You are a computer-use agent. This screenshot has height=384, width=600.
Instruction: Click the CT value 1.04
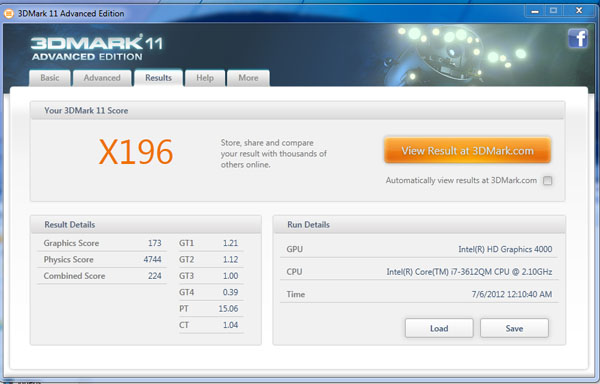(230, 325)
